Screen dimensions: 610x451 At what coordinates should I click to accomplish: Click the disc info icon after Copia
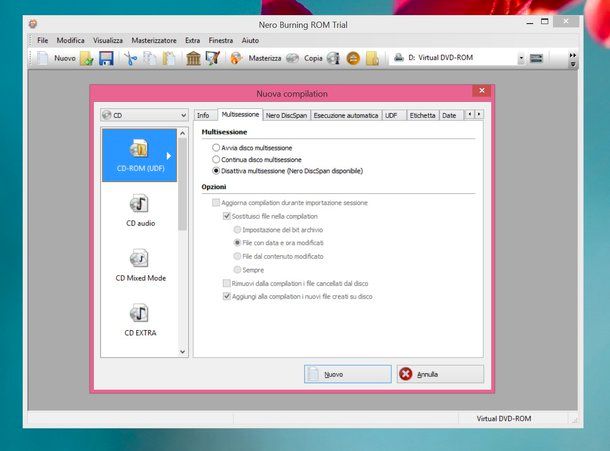coord(333,58)
